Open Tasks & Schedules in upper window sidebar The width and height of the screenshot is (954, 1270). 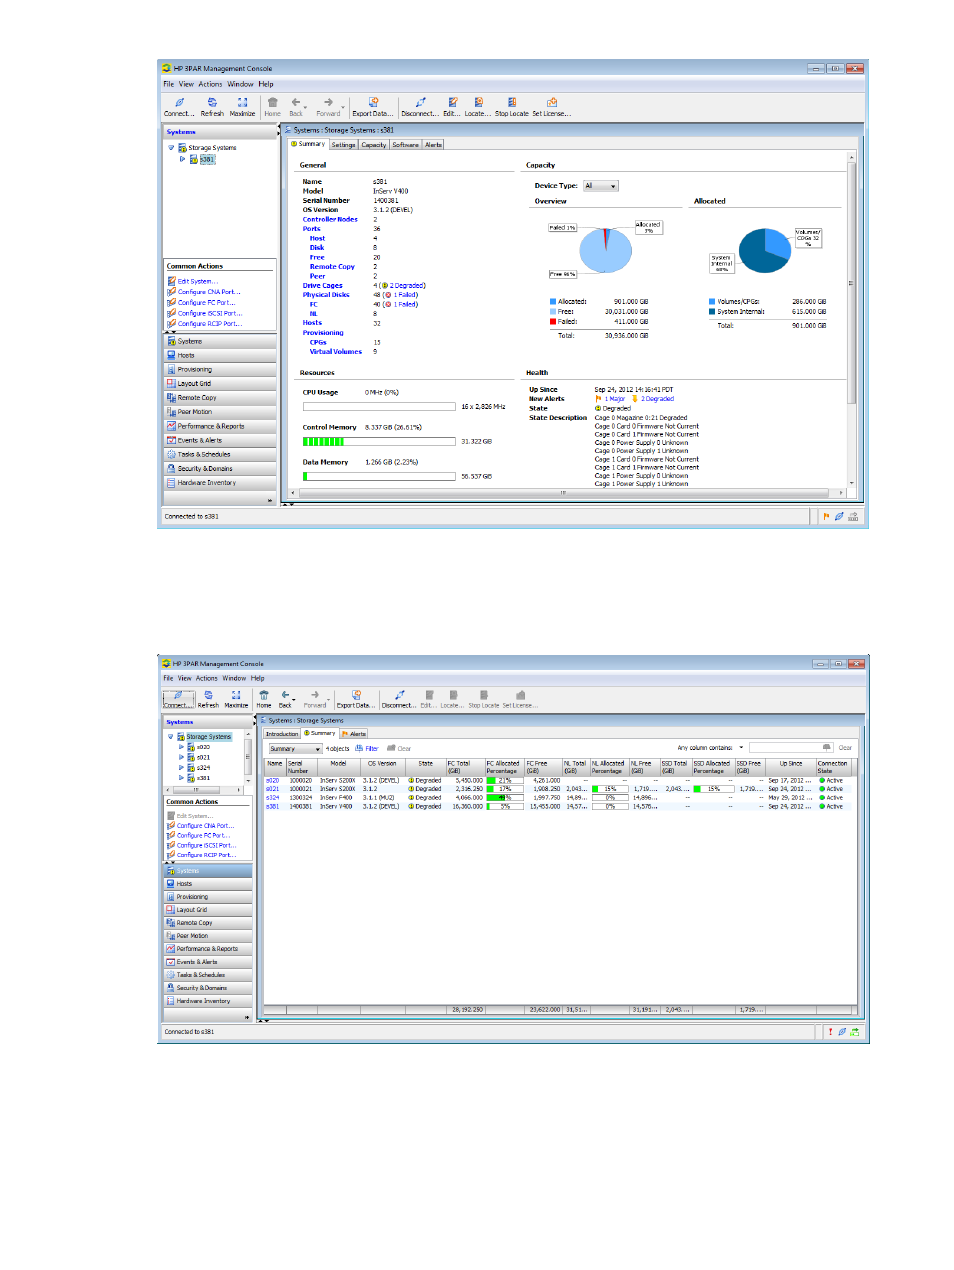(220, 454)
